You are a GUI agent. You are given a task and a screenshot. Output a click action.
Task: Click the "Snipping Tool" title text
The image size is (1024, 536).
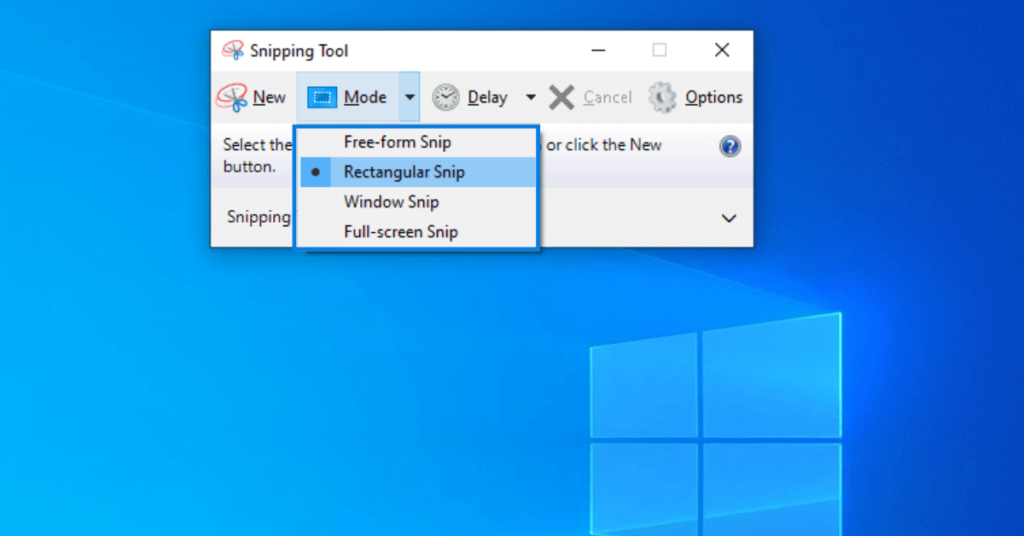tap(299, 51)
